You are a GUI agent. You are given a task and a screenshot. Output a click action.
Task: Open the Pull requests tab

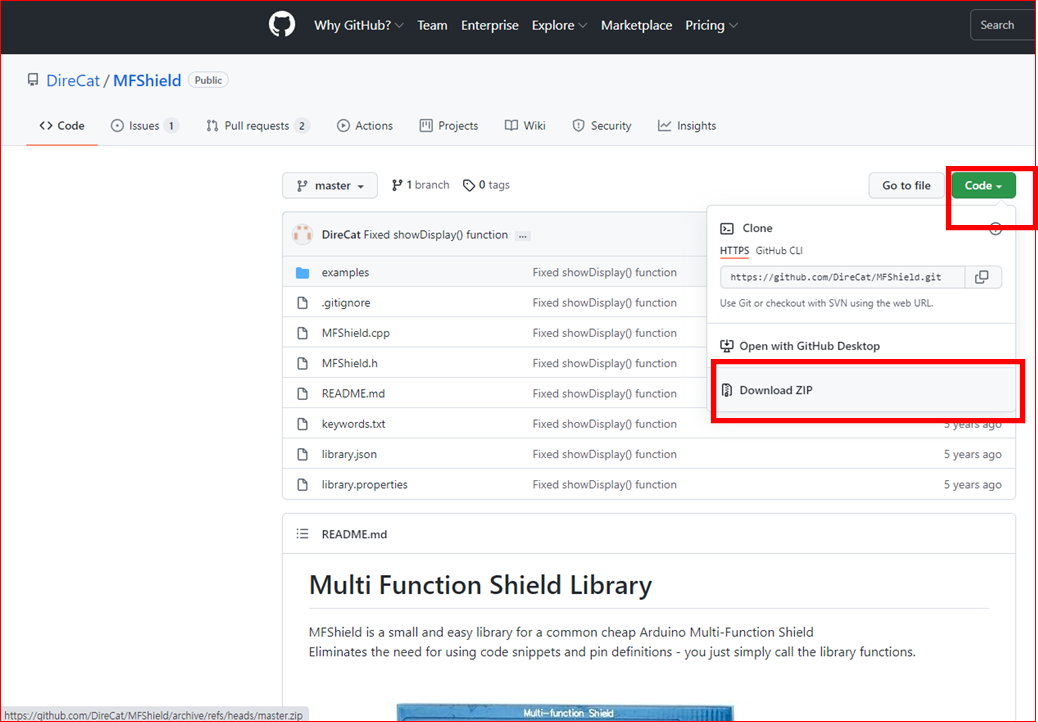258,126
